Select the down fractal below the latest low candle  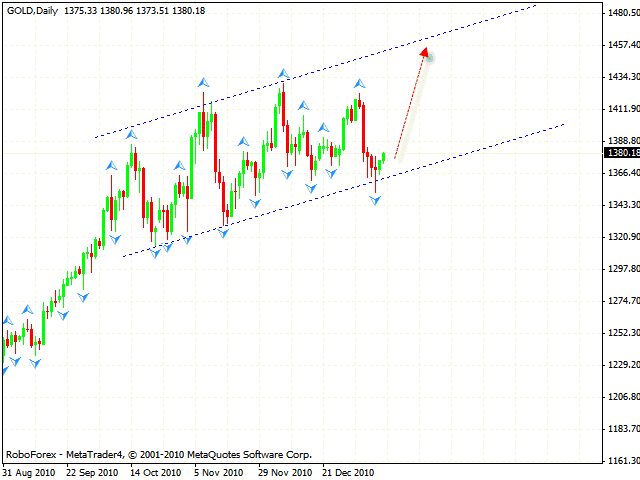click(x=375, y=200)
